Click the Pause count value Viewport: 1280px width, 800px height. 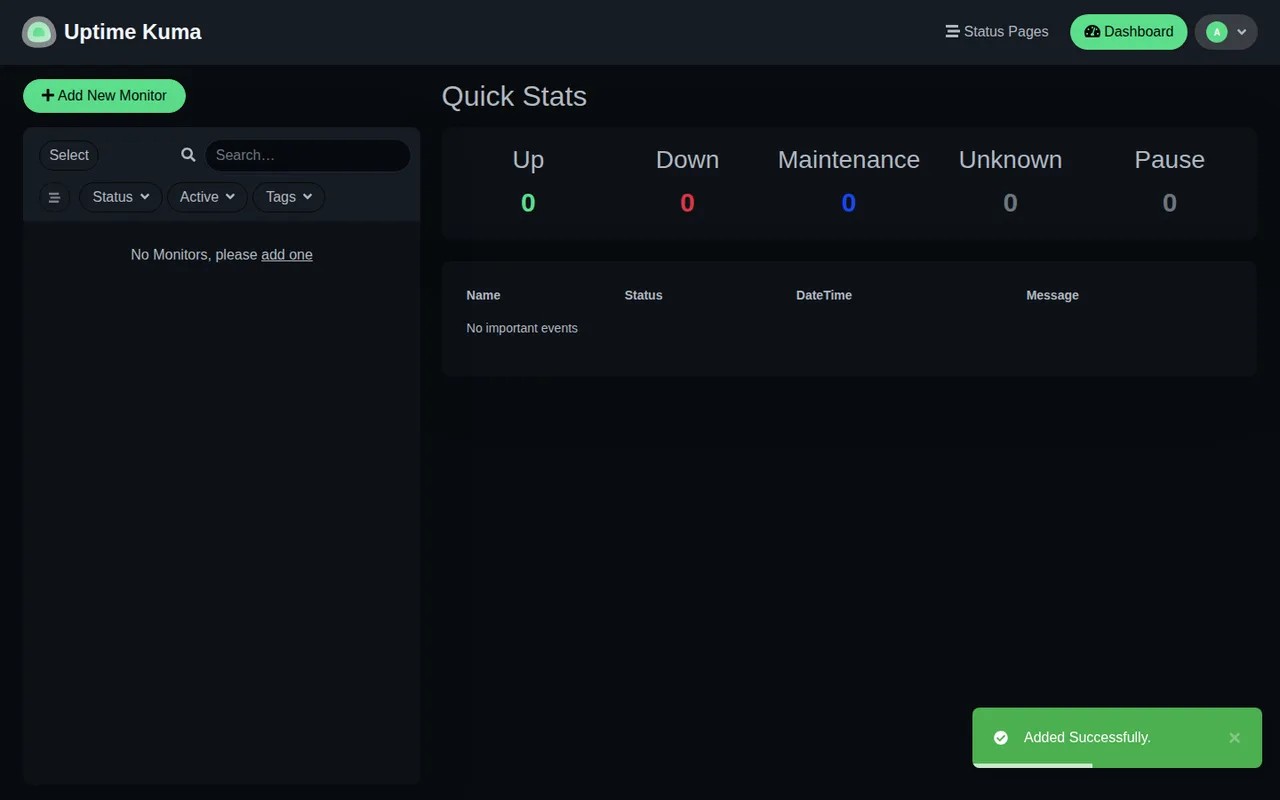click(x=1169, y=203)
